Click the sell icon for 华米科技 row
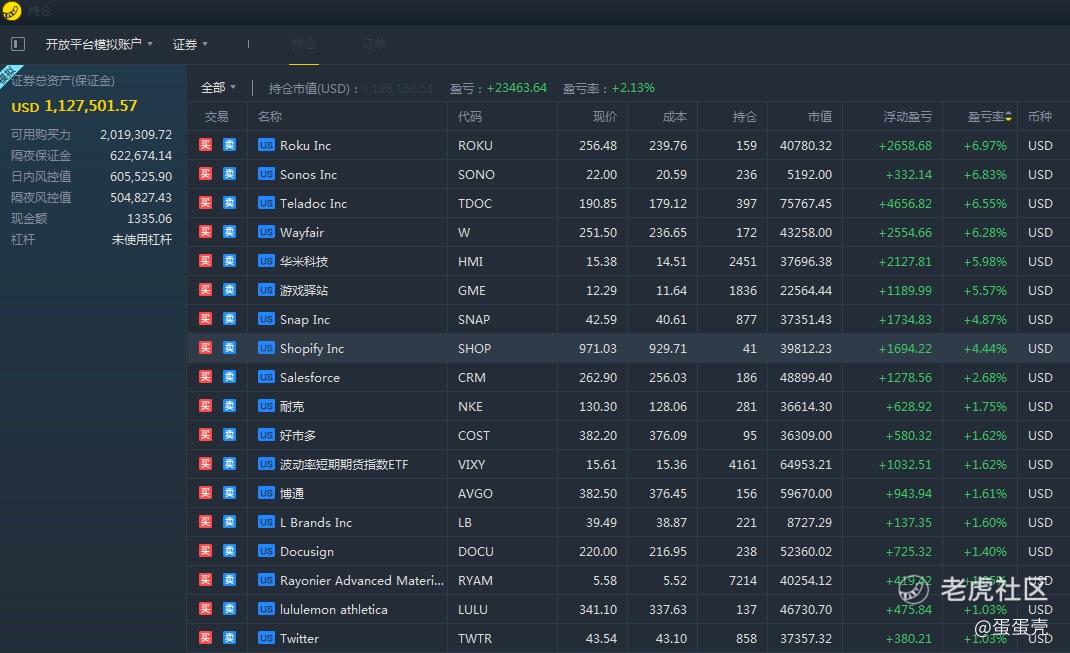The height and width of the screenshot is (653, 1070). coord(229,261)
